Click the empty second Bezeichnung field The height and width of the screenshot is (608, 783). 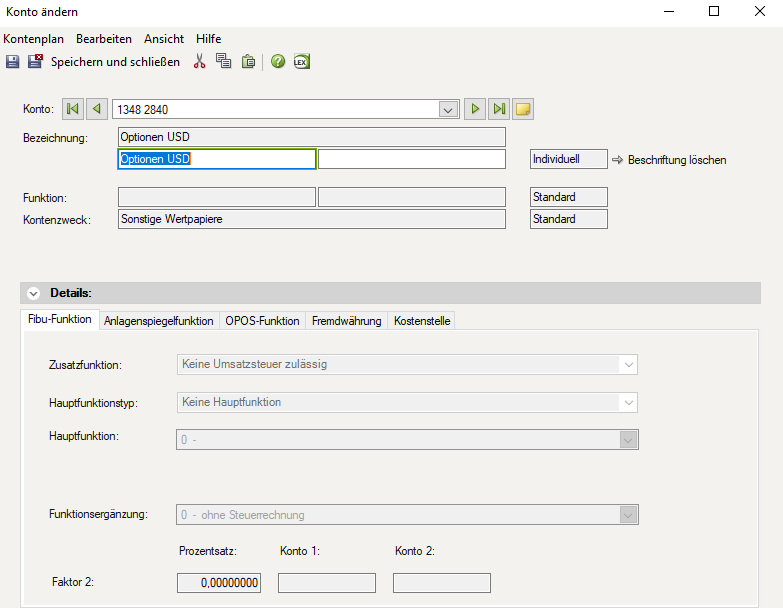tap(412, 159)
